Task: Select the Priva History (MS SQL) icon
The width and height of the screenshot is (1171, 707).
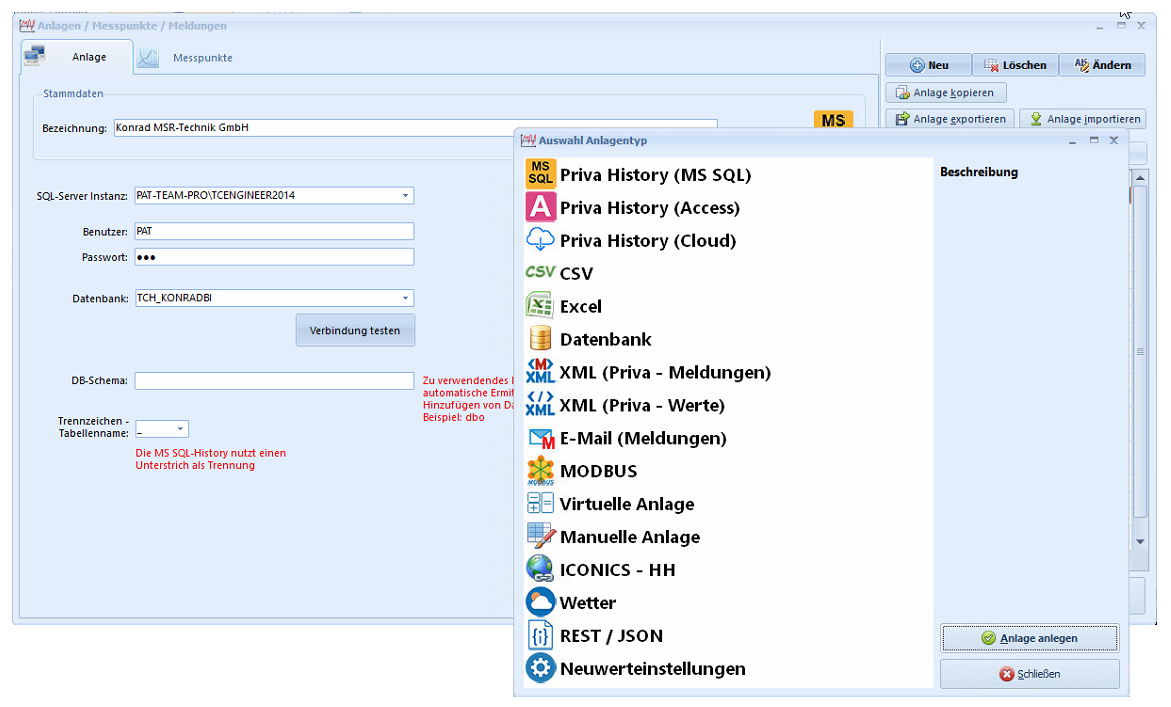Action: point(540,174)
